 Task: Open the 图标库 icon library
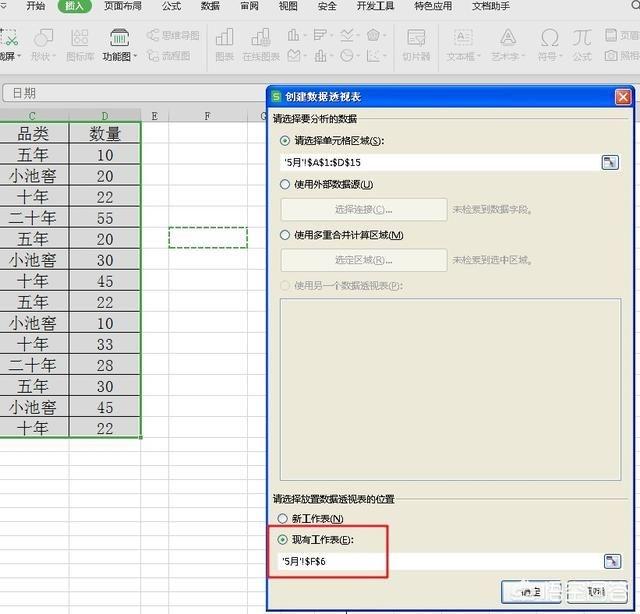tap(80, 38)
